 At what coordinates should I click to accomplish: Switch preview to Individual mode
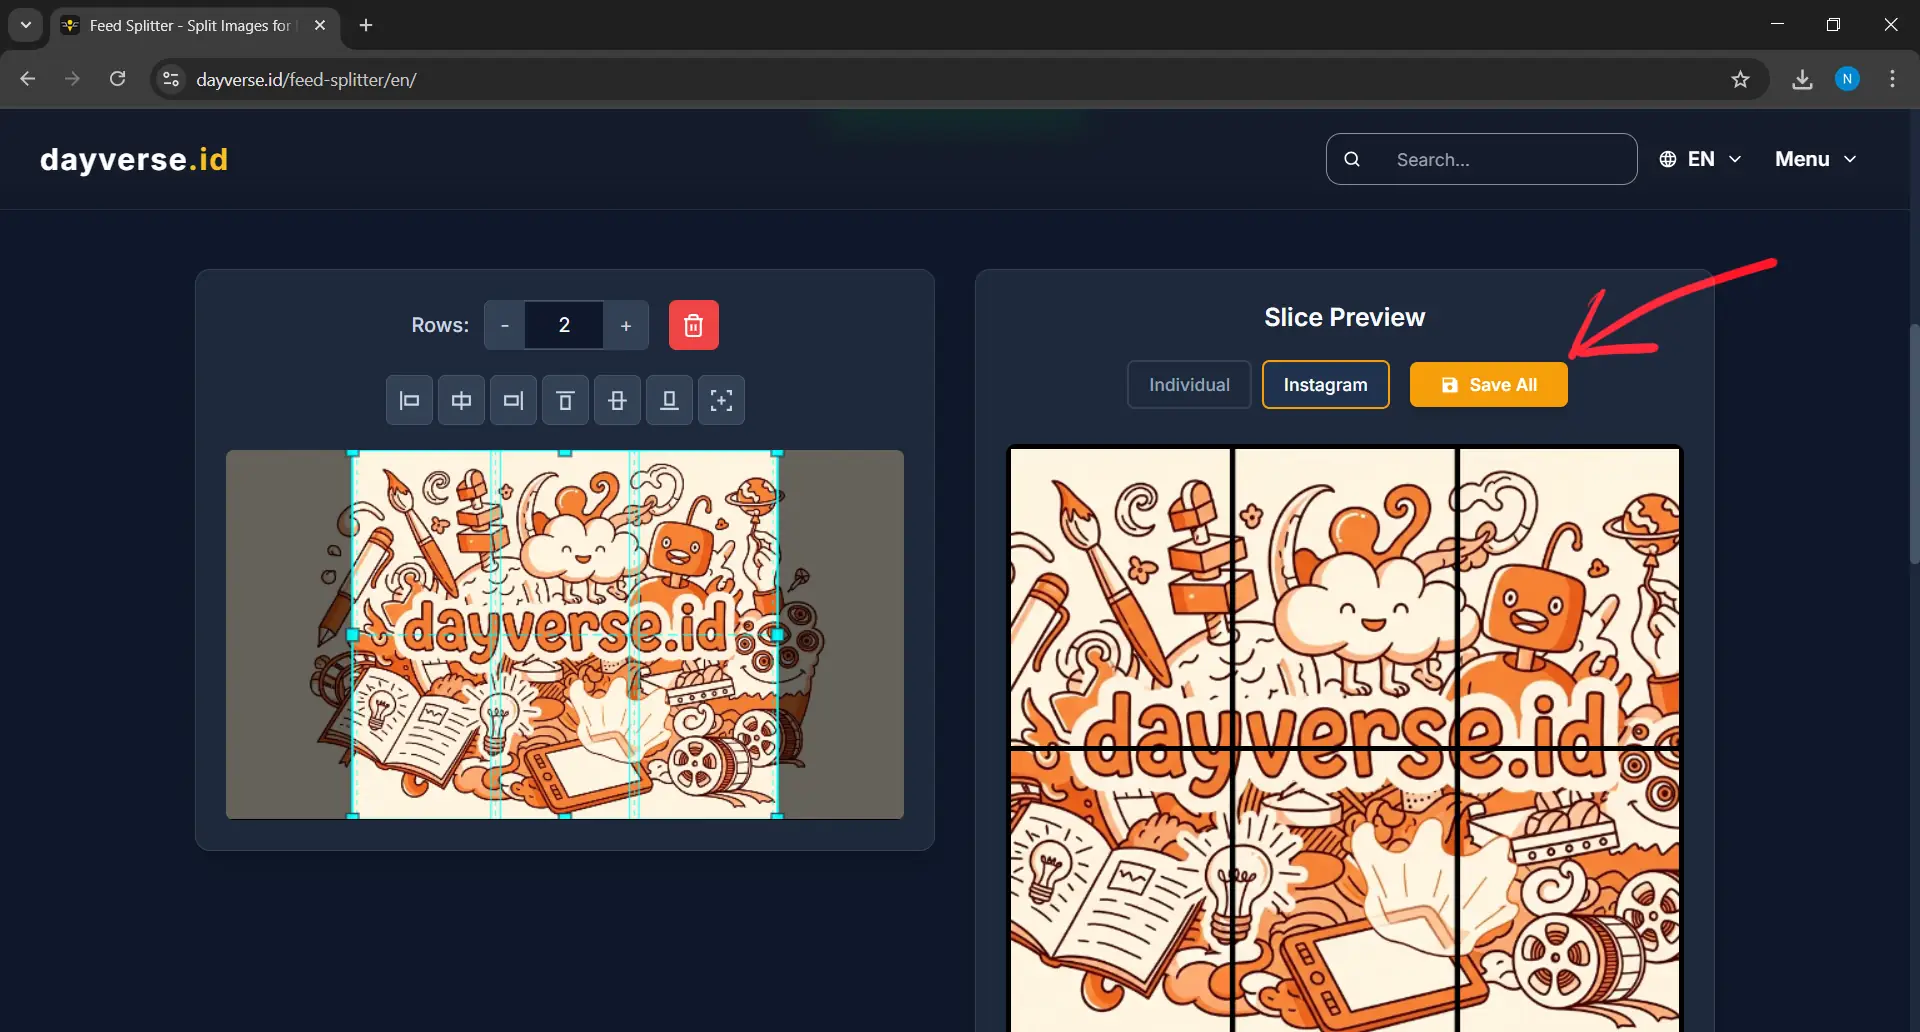click(1188, 384)
